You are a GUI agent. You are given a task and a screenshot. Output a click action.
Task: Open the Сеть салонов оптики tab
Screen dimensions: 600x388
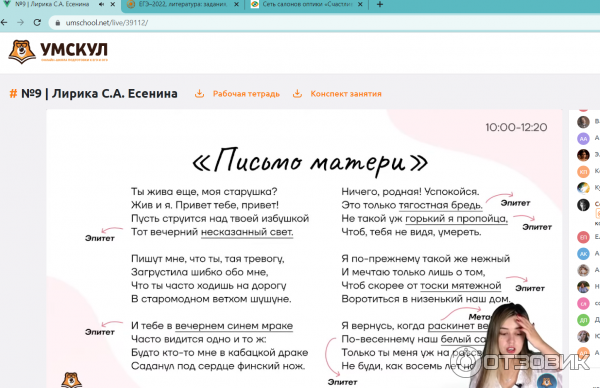(307, 5)
